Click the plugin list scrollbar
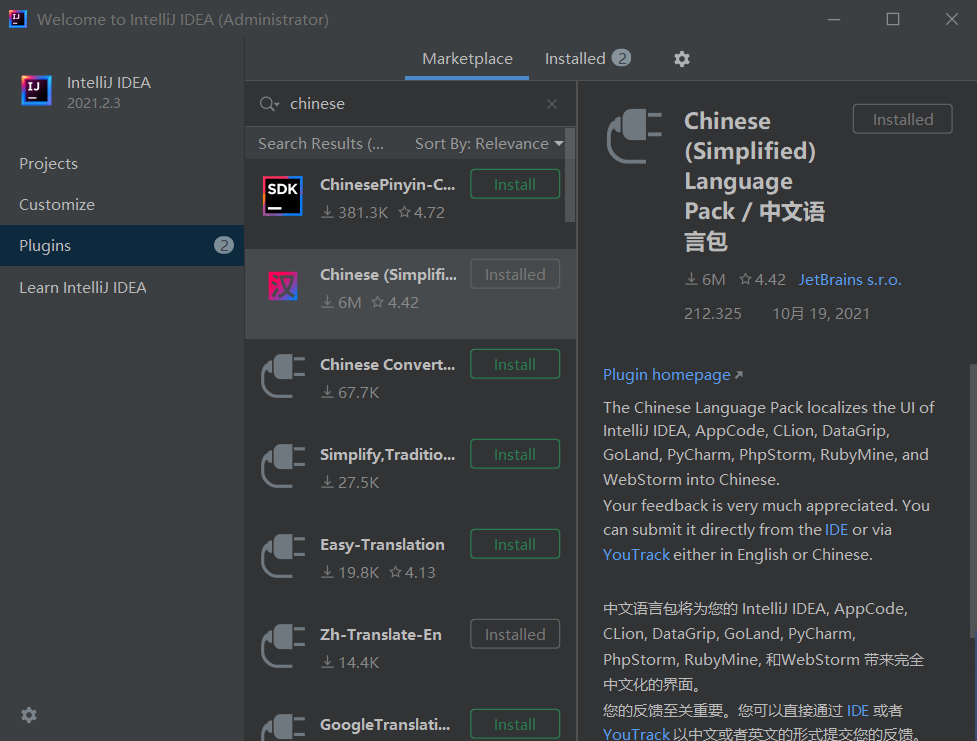Screen dimensions: 977x741 570,175
